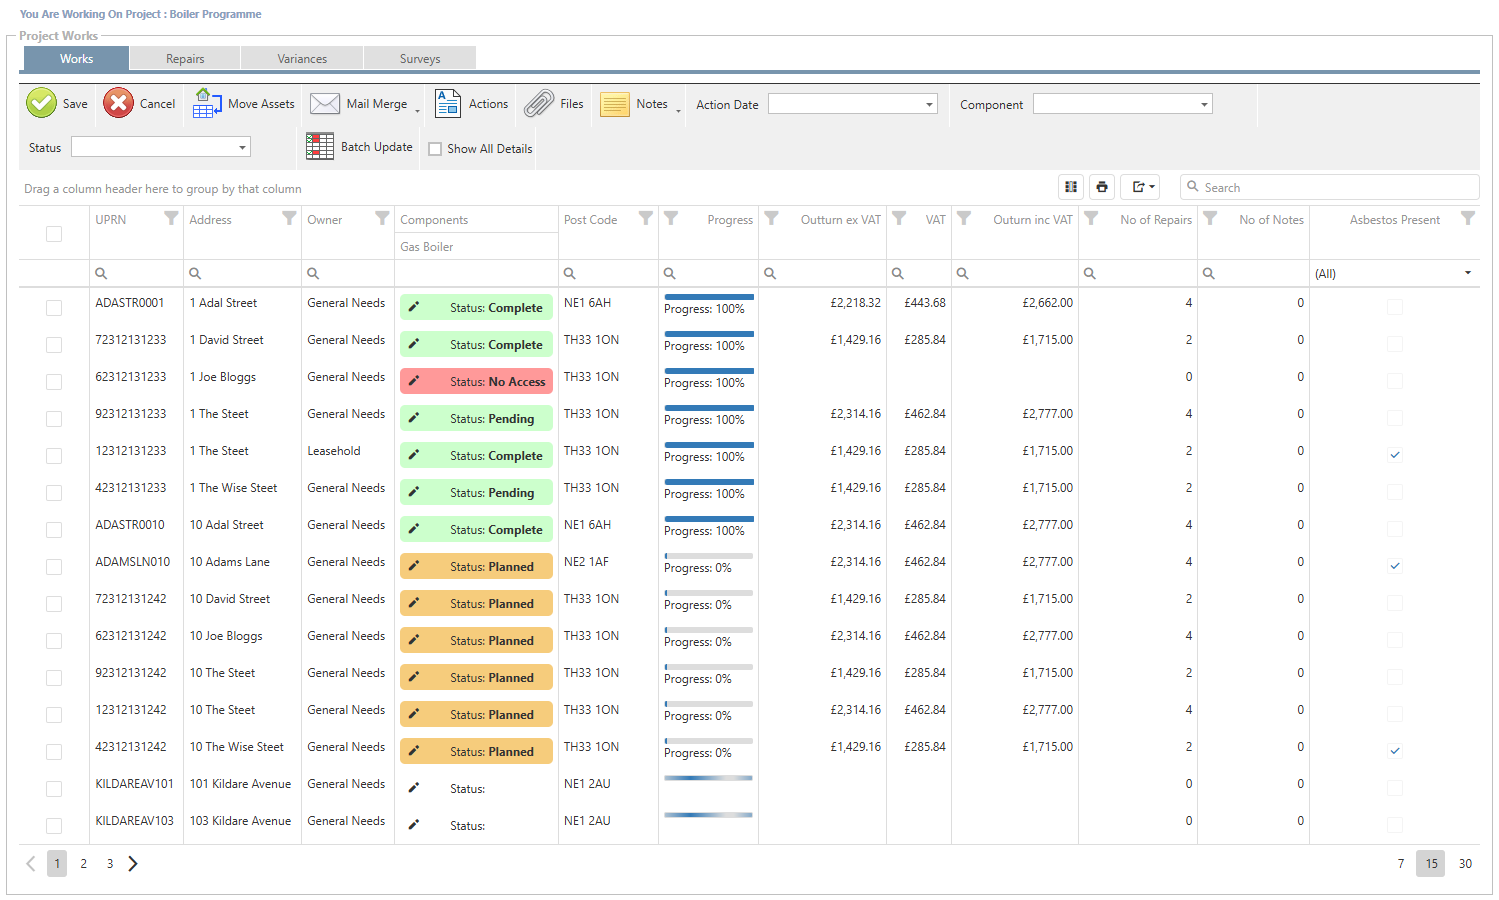The width and height of the screenshot is (1499, 900).
Task: Tick the row checkbox for ADASTR0001
Action: 54,308
